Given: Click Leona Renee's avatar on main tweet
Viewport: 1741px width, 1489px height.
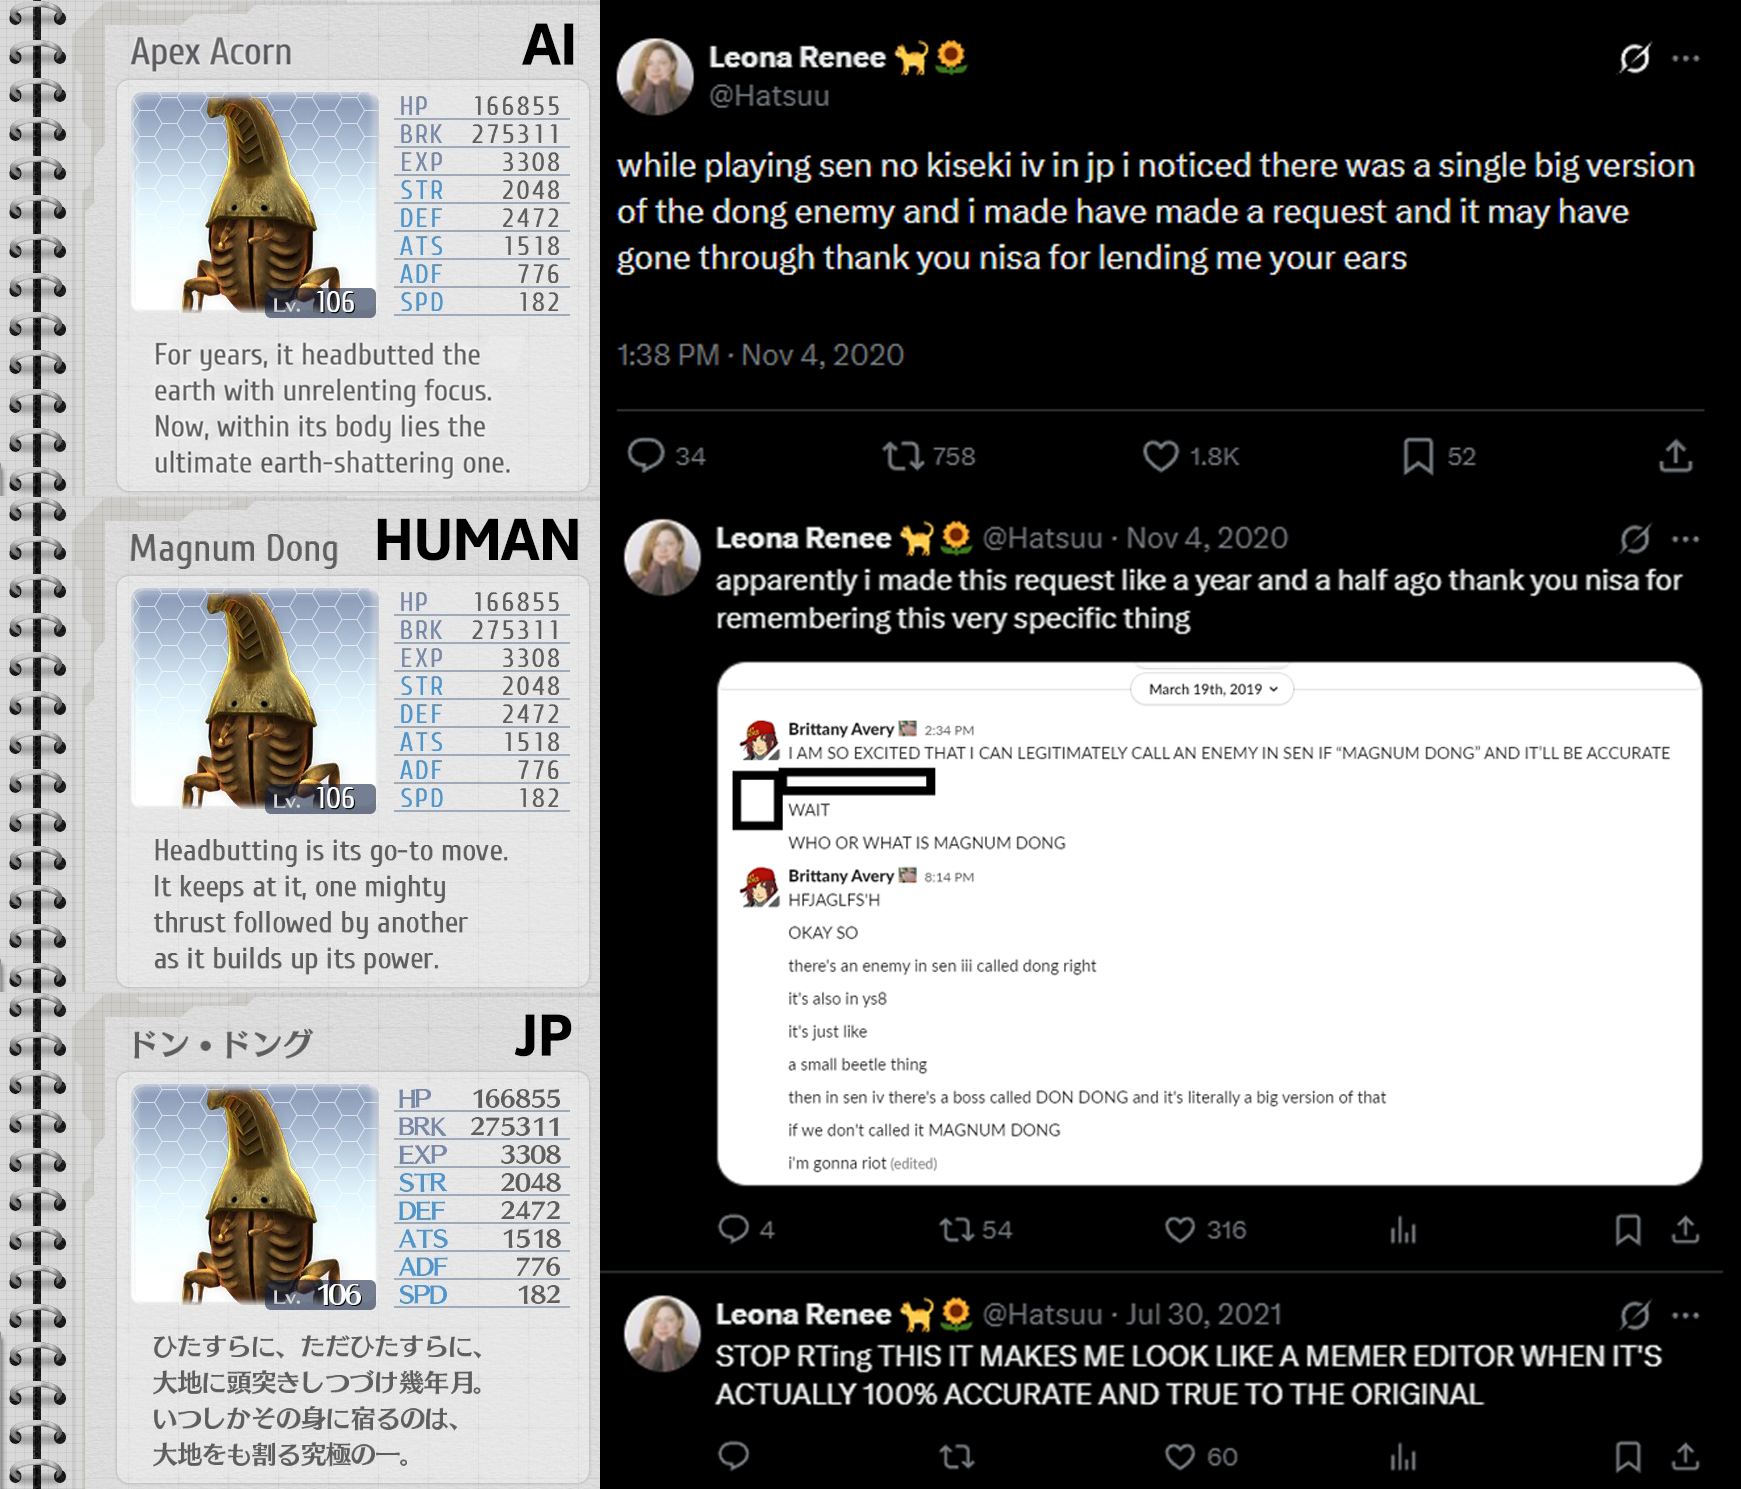Looking at the screenshot, I should pos(655,77).
